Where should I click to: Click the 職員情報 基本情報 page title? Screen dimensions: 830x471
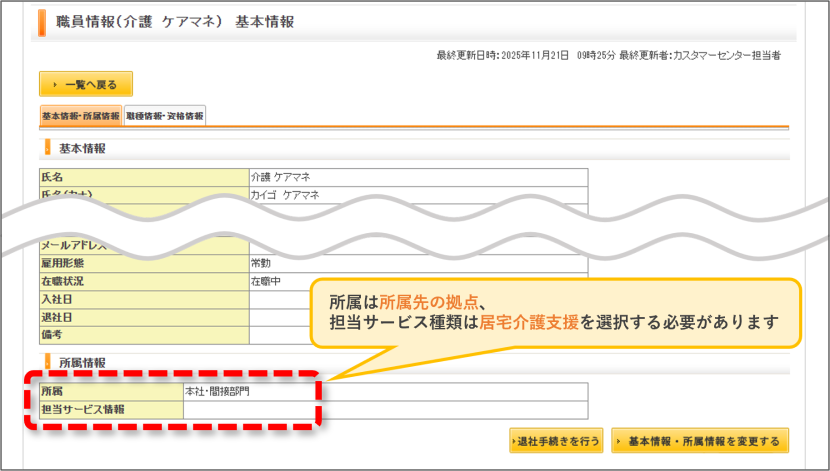175,22
